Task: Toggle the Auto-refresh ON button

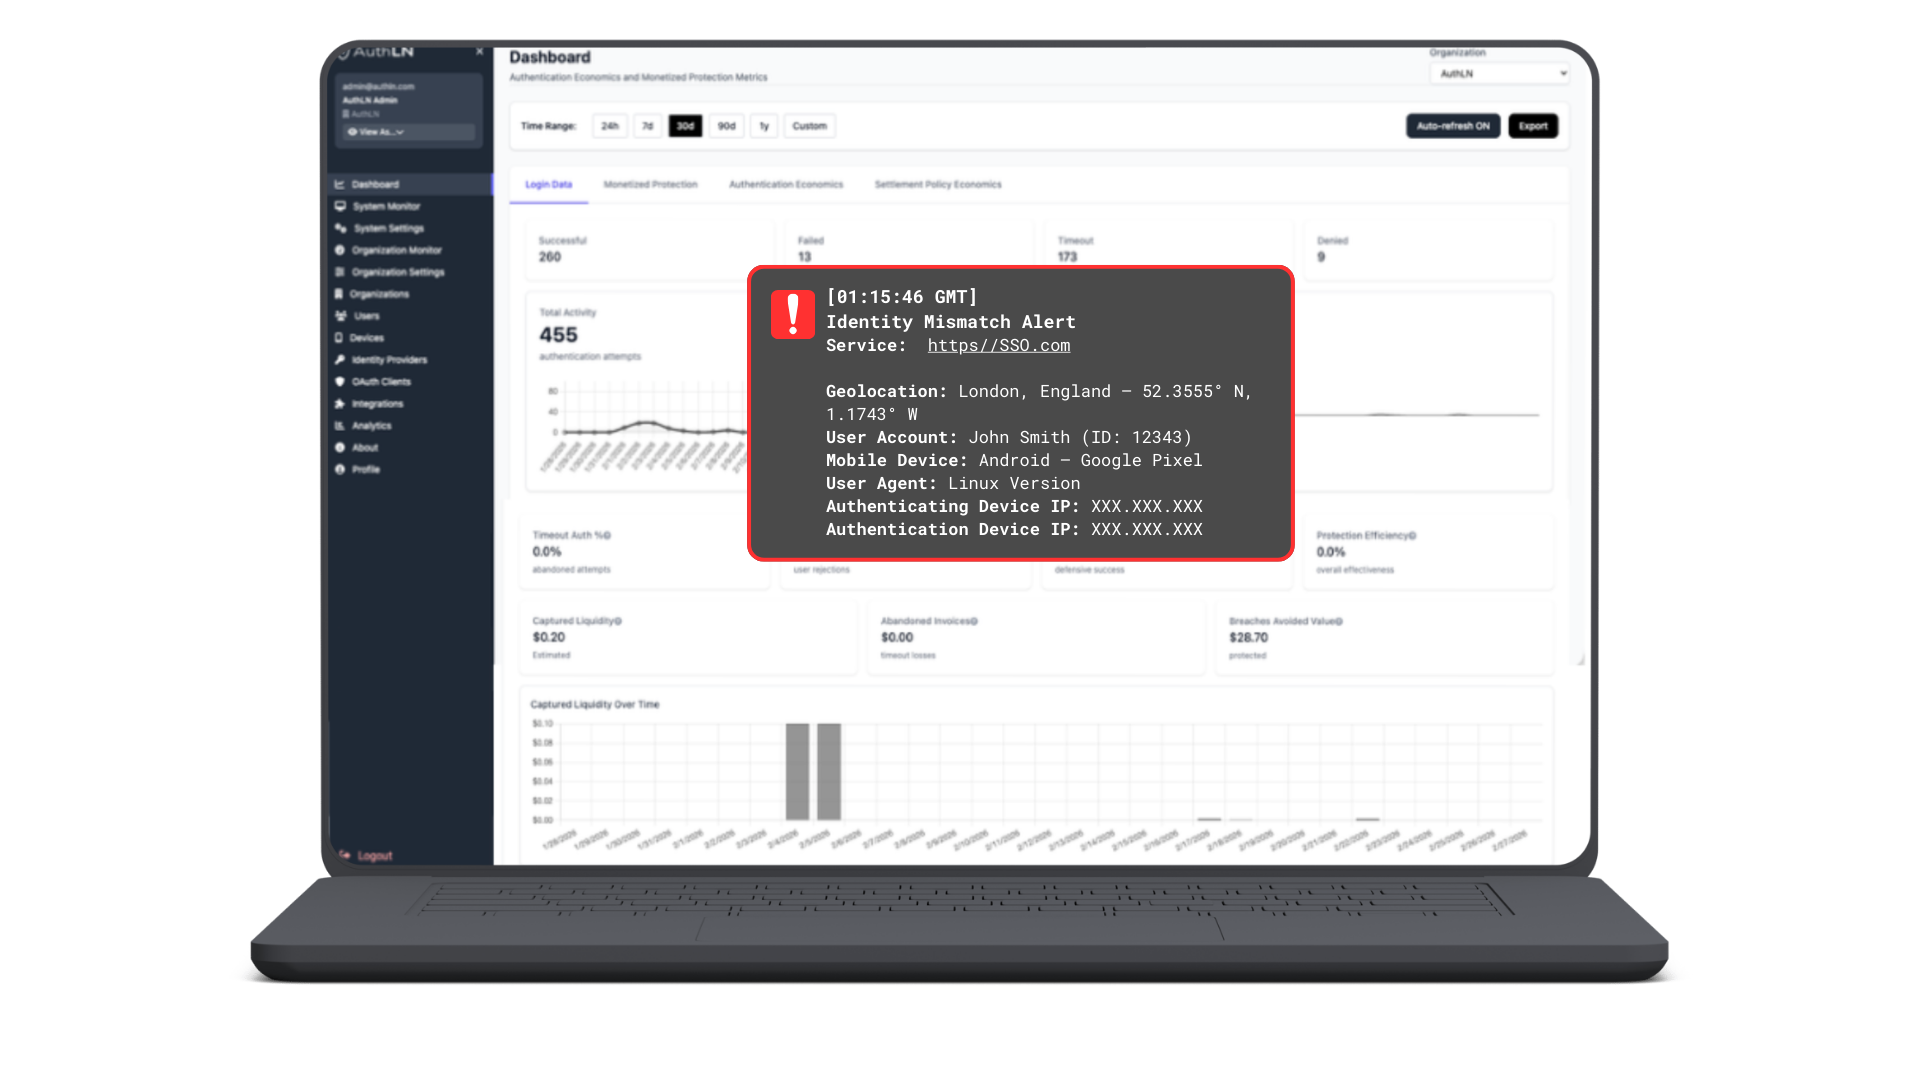Action: (1452, 126)
